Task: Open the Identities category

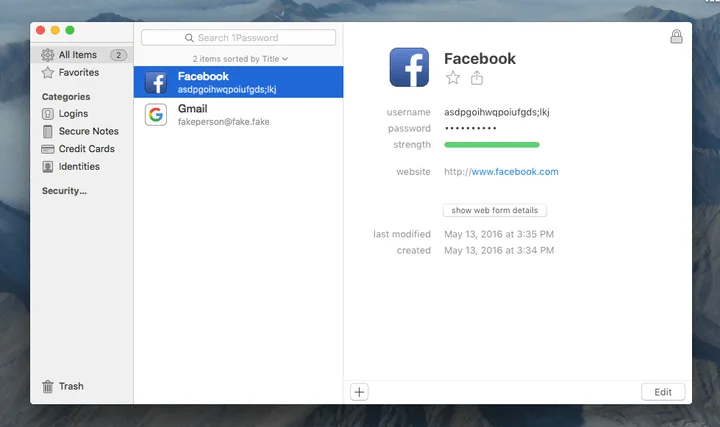Action: click(79, 167)
